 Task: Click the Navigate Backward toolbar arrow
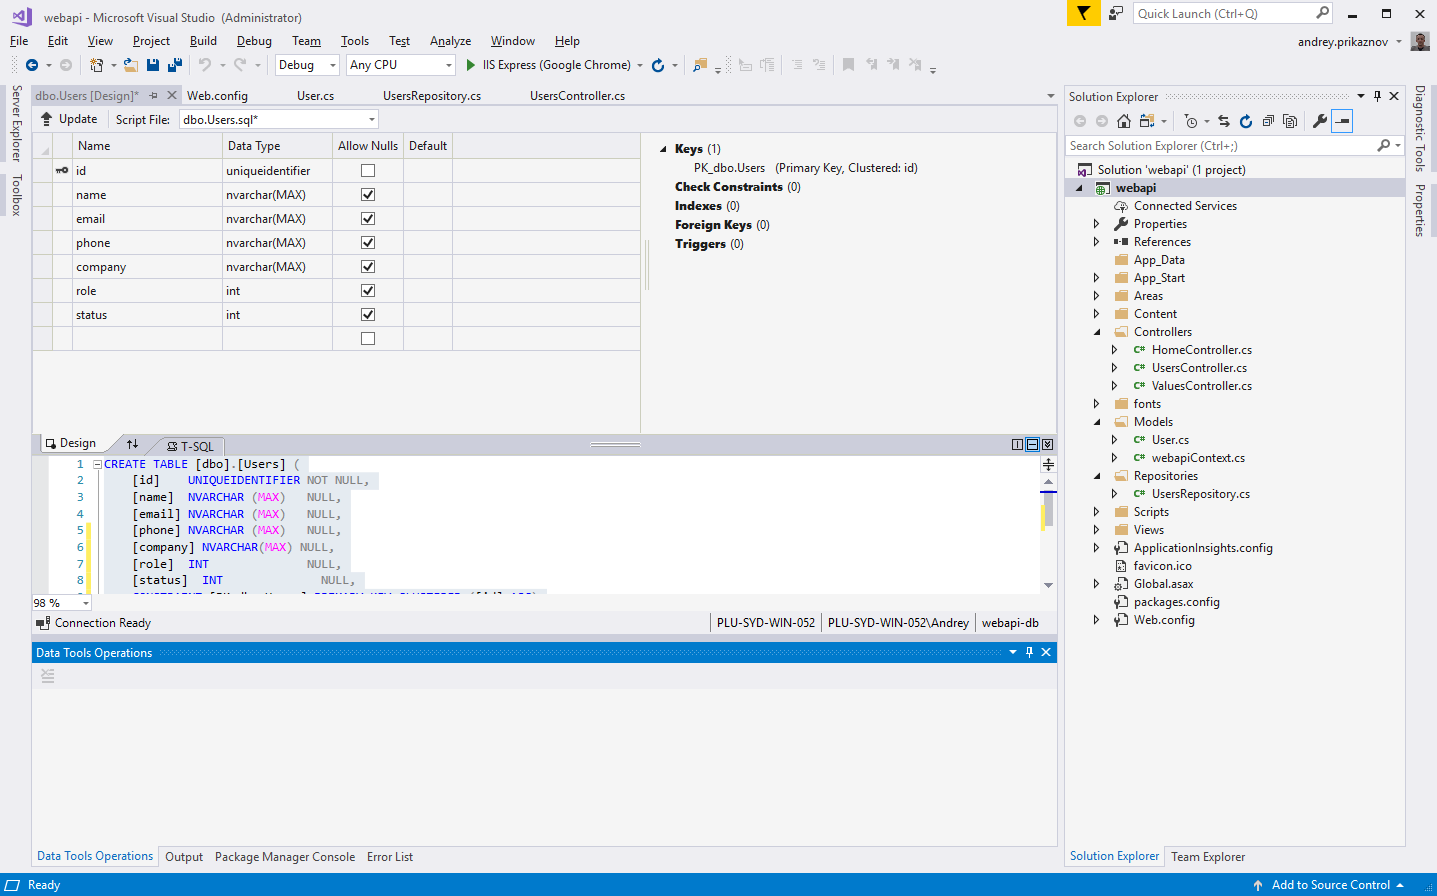click(32, 65)
